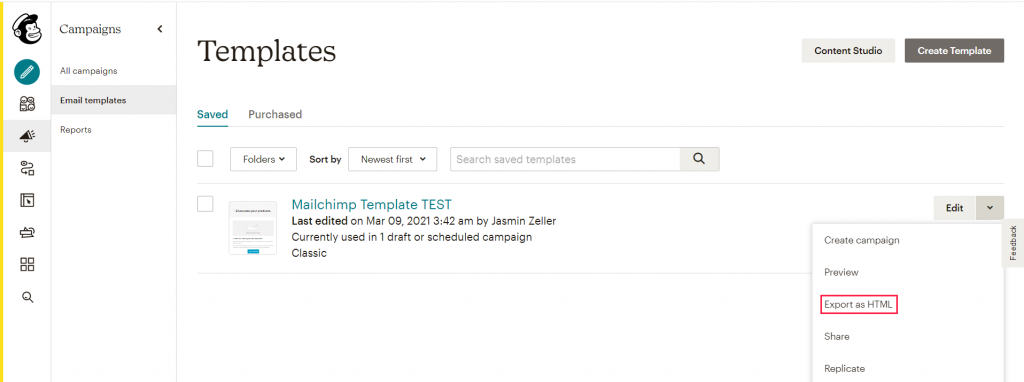Open the Create pencil icon
This screenshot has width=1024, height=382.
click(27, 72)
